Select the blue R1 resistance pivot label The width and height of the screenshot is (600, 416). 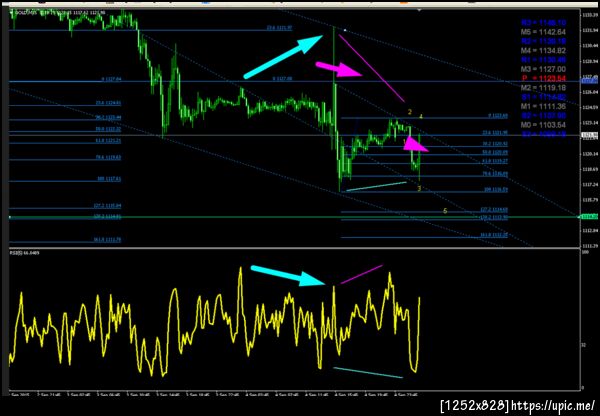point(543,60)
